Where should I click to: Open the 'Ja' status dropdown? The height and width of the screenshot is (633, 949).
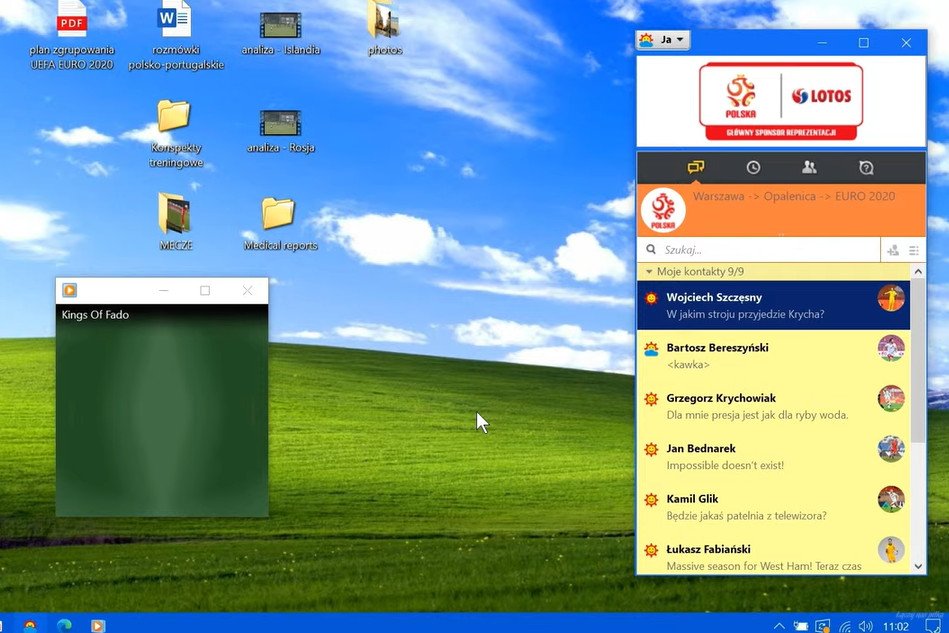point(663,41)
